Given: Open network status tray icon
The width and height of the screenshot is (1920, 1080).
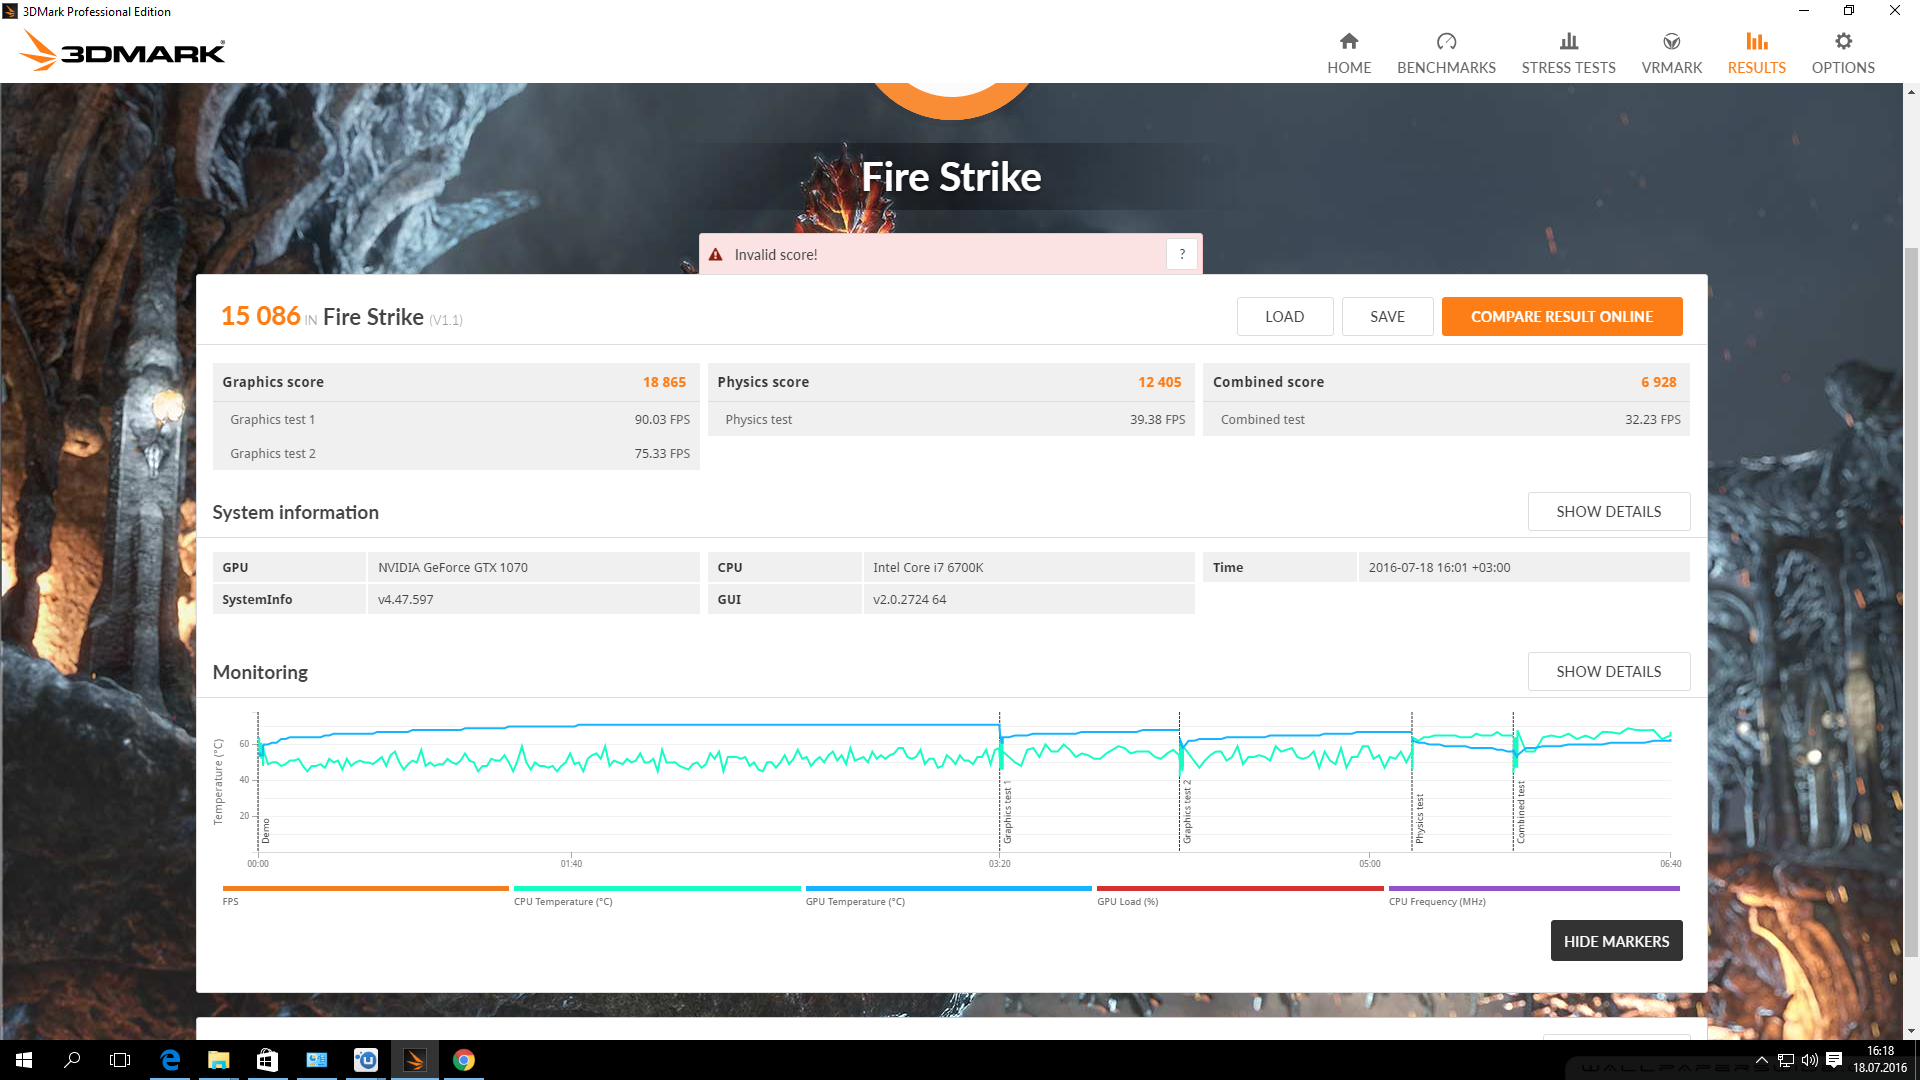Looking at the screenshot, I should pyautogui.click(x=1785, y=1060).
